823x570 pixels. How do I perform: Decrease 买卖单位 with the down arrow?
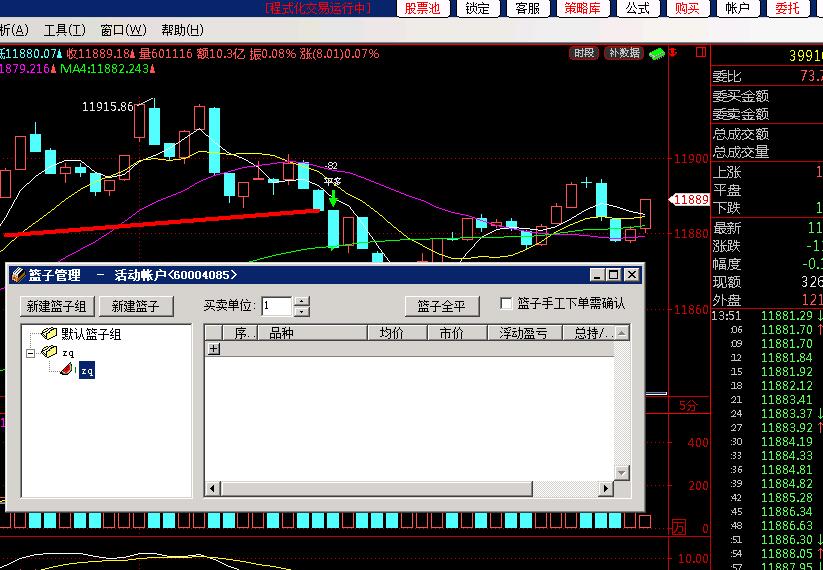[301, 311]
